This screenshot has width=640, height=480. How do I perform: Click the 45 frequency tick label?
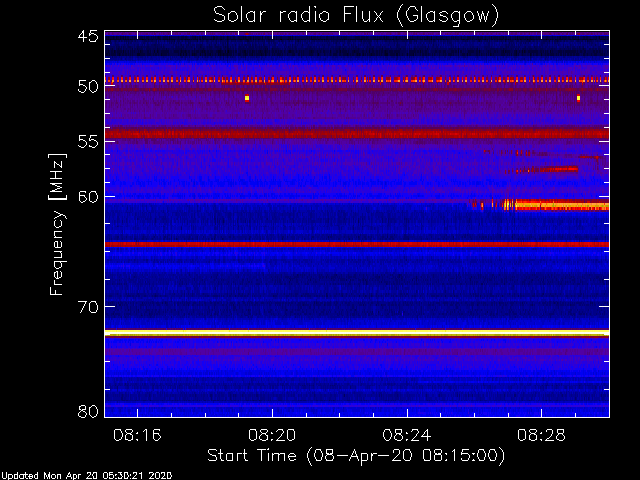pyautogui.click(x=88, y=36)
